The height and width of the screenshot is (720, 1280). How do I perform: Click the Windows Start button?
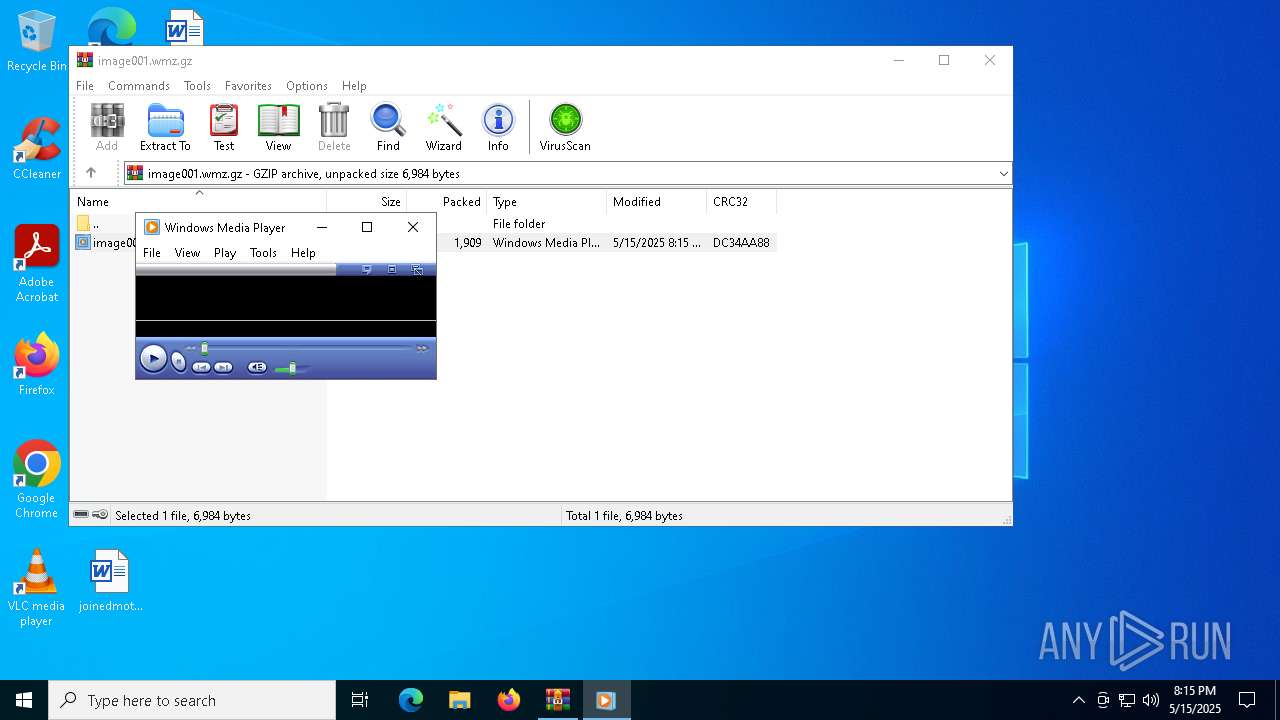tap(24, 700)
